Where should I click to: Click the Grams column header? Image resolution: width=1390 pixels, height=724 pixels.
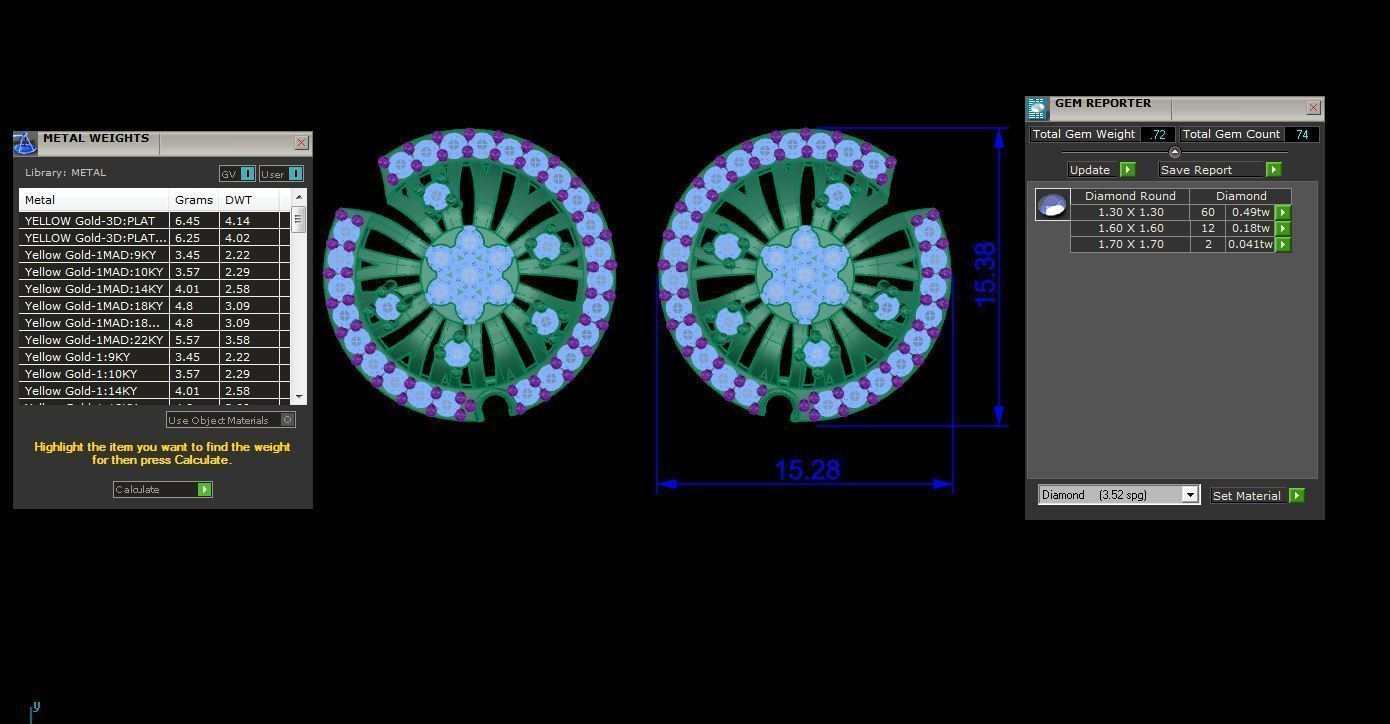tap(195, 200)
